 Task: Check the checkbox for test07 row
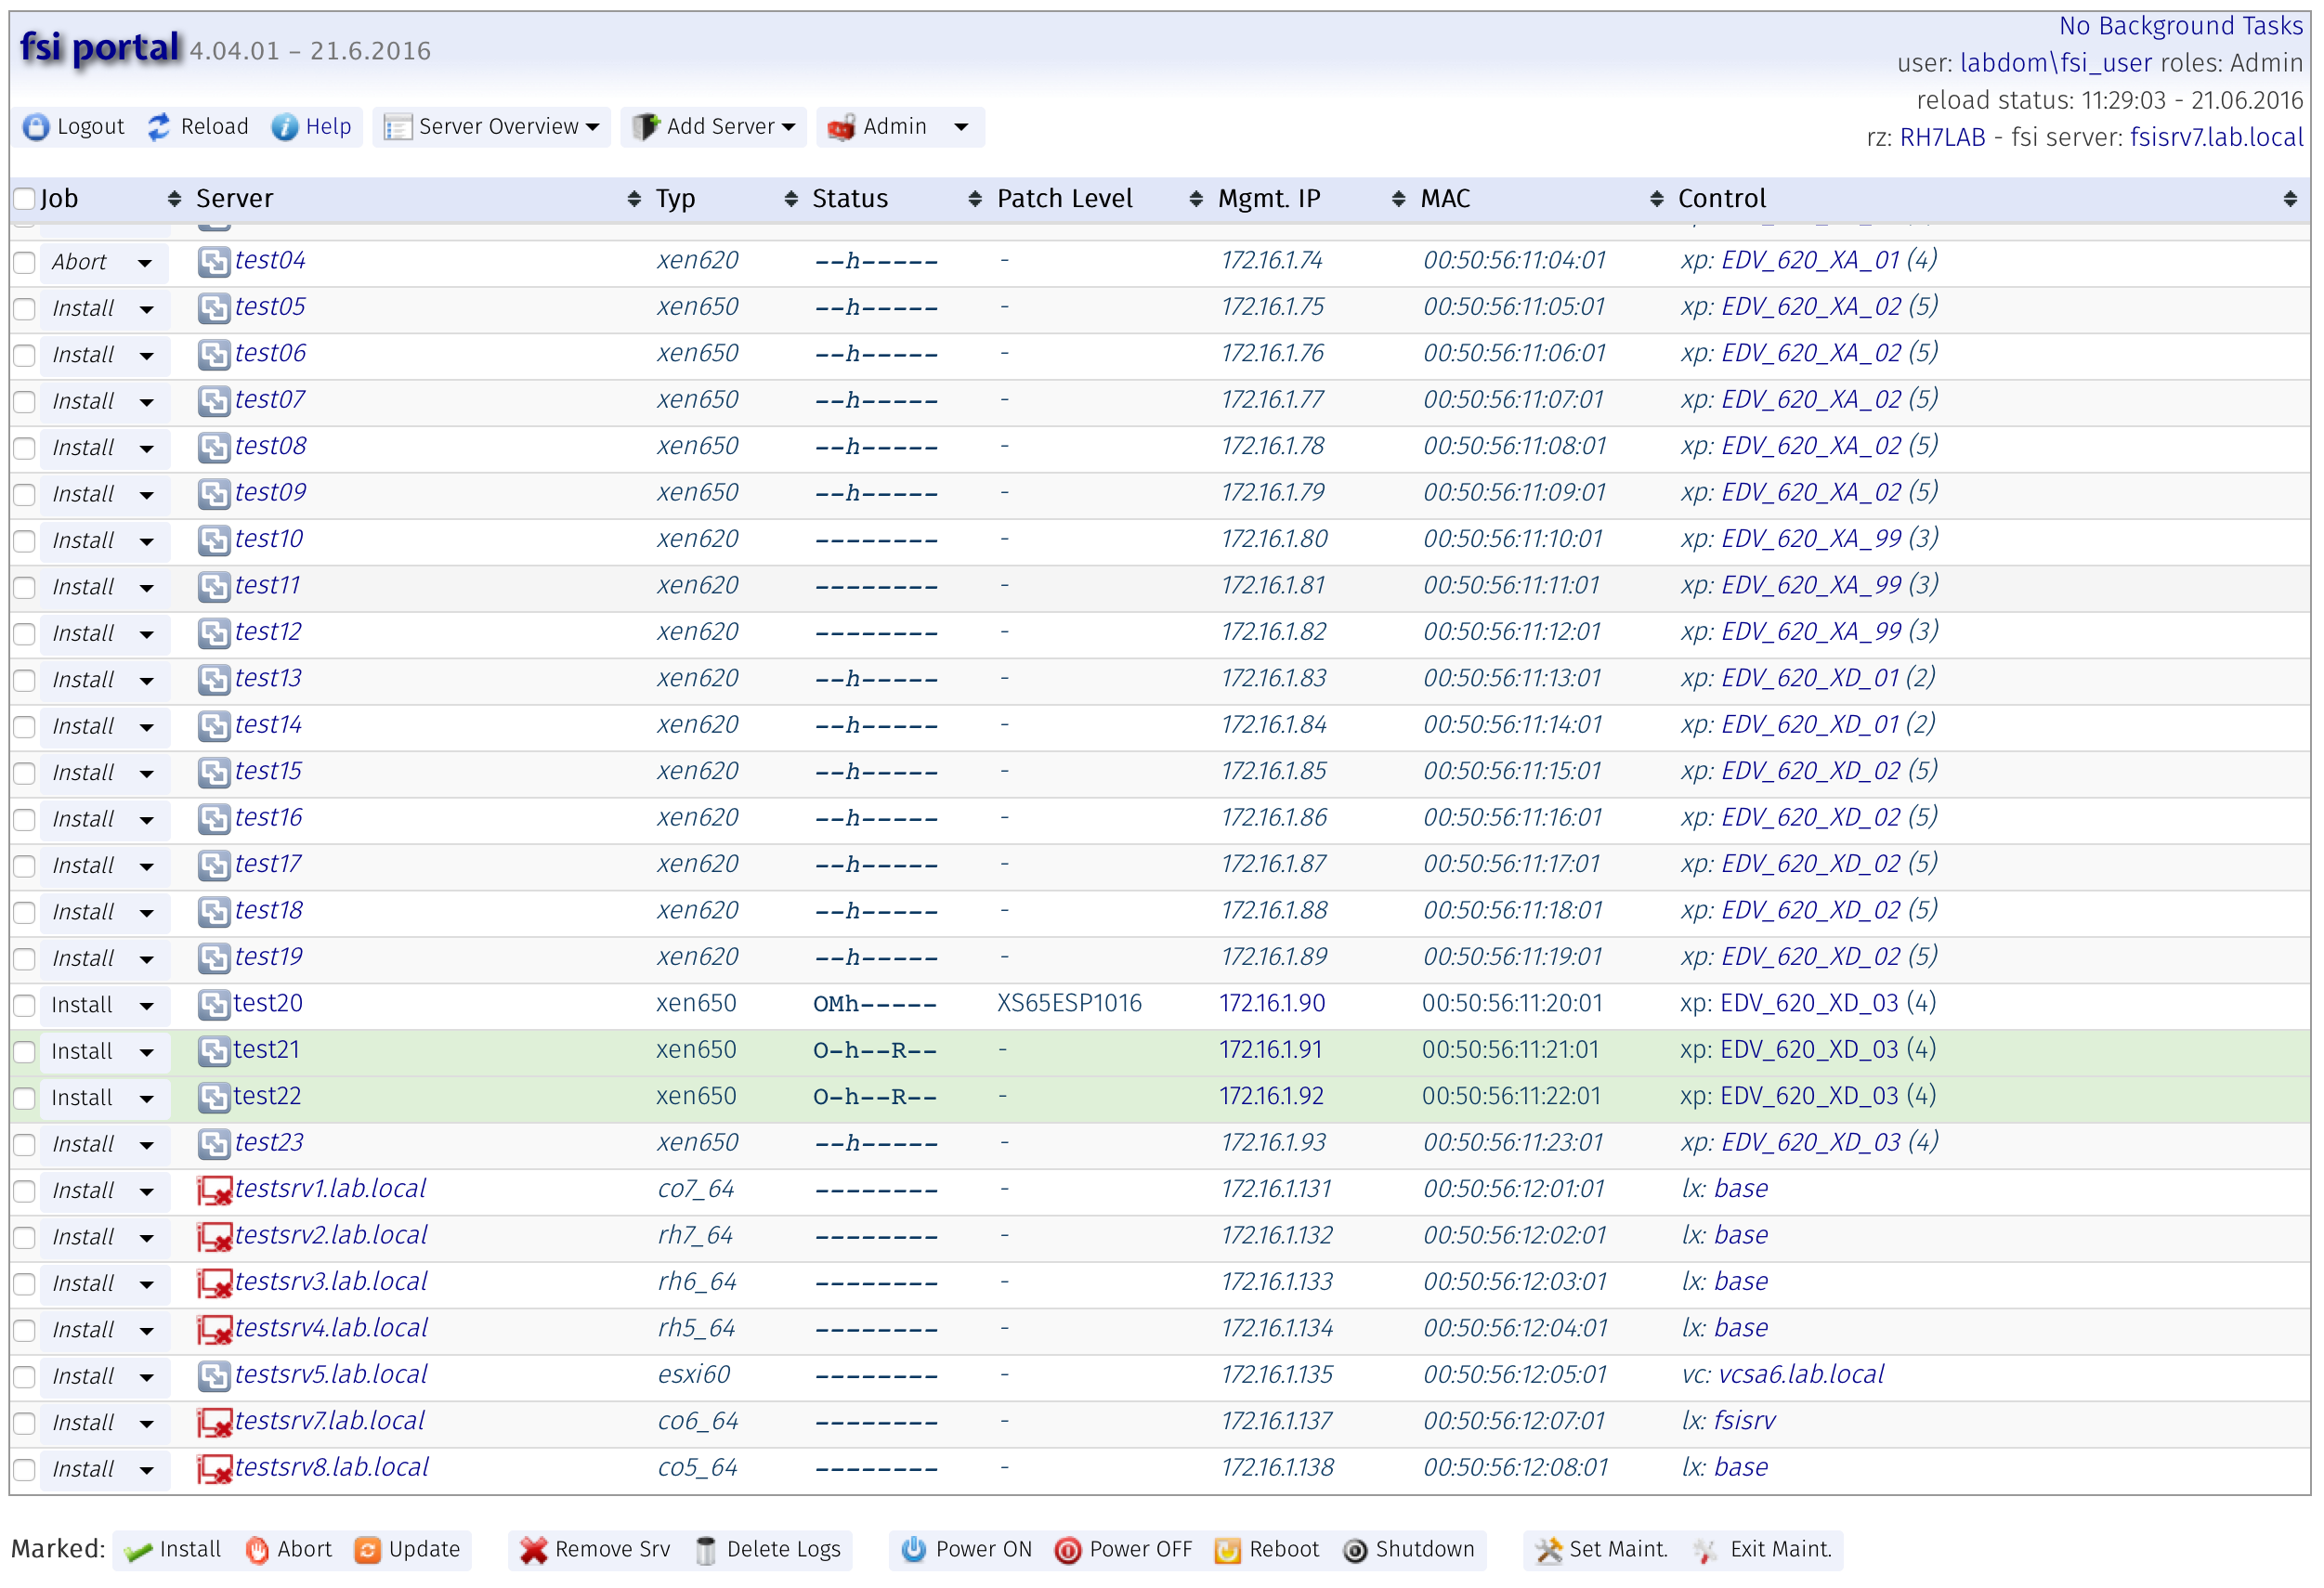[25, 402]
